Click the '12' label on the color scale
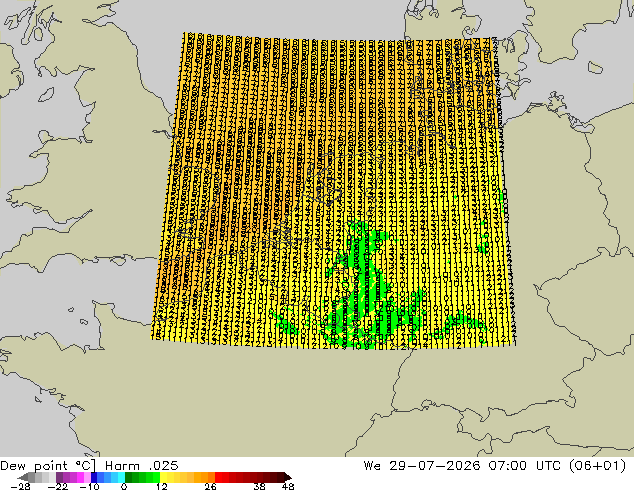The image size is (634, 490). pyautogui.click(x=161, y=486)
